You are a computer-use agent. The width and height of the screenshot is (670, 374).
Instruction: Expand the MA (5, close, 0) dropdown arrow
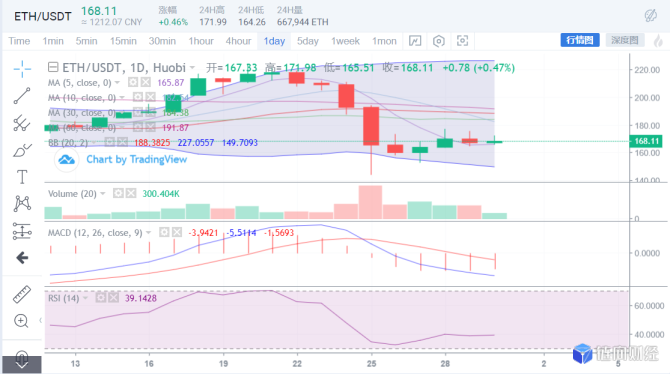(x=118, y=82)
